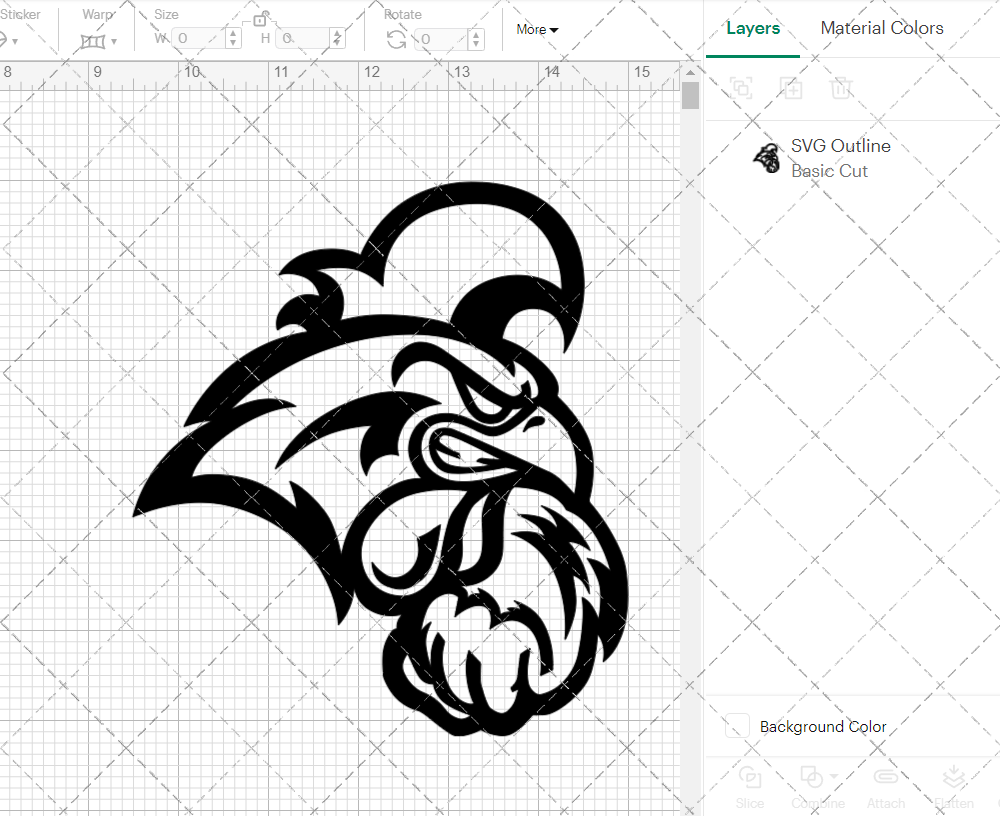The height and width of the screenshot is (816, 1000).
Task: Click the Basic Cut label
Action: click(830, 171)
